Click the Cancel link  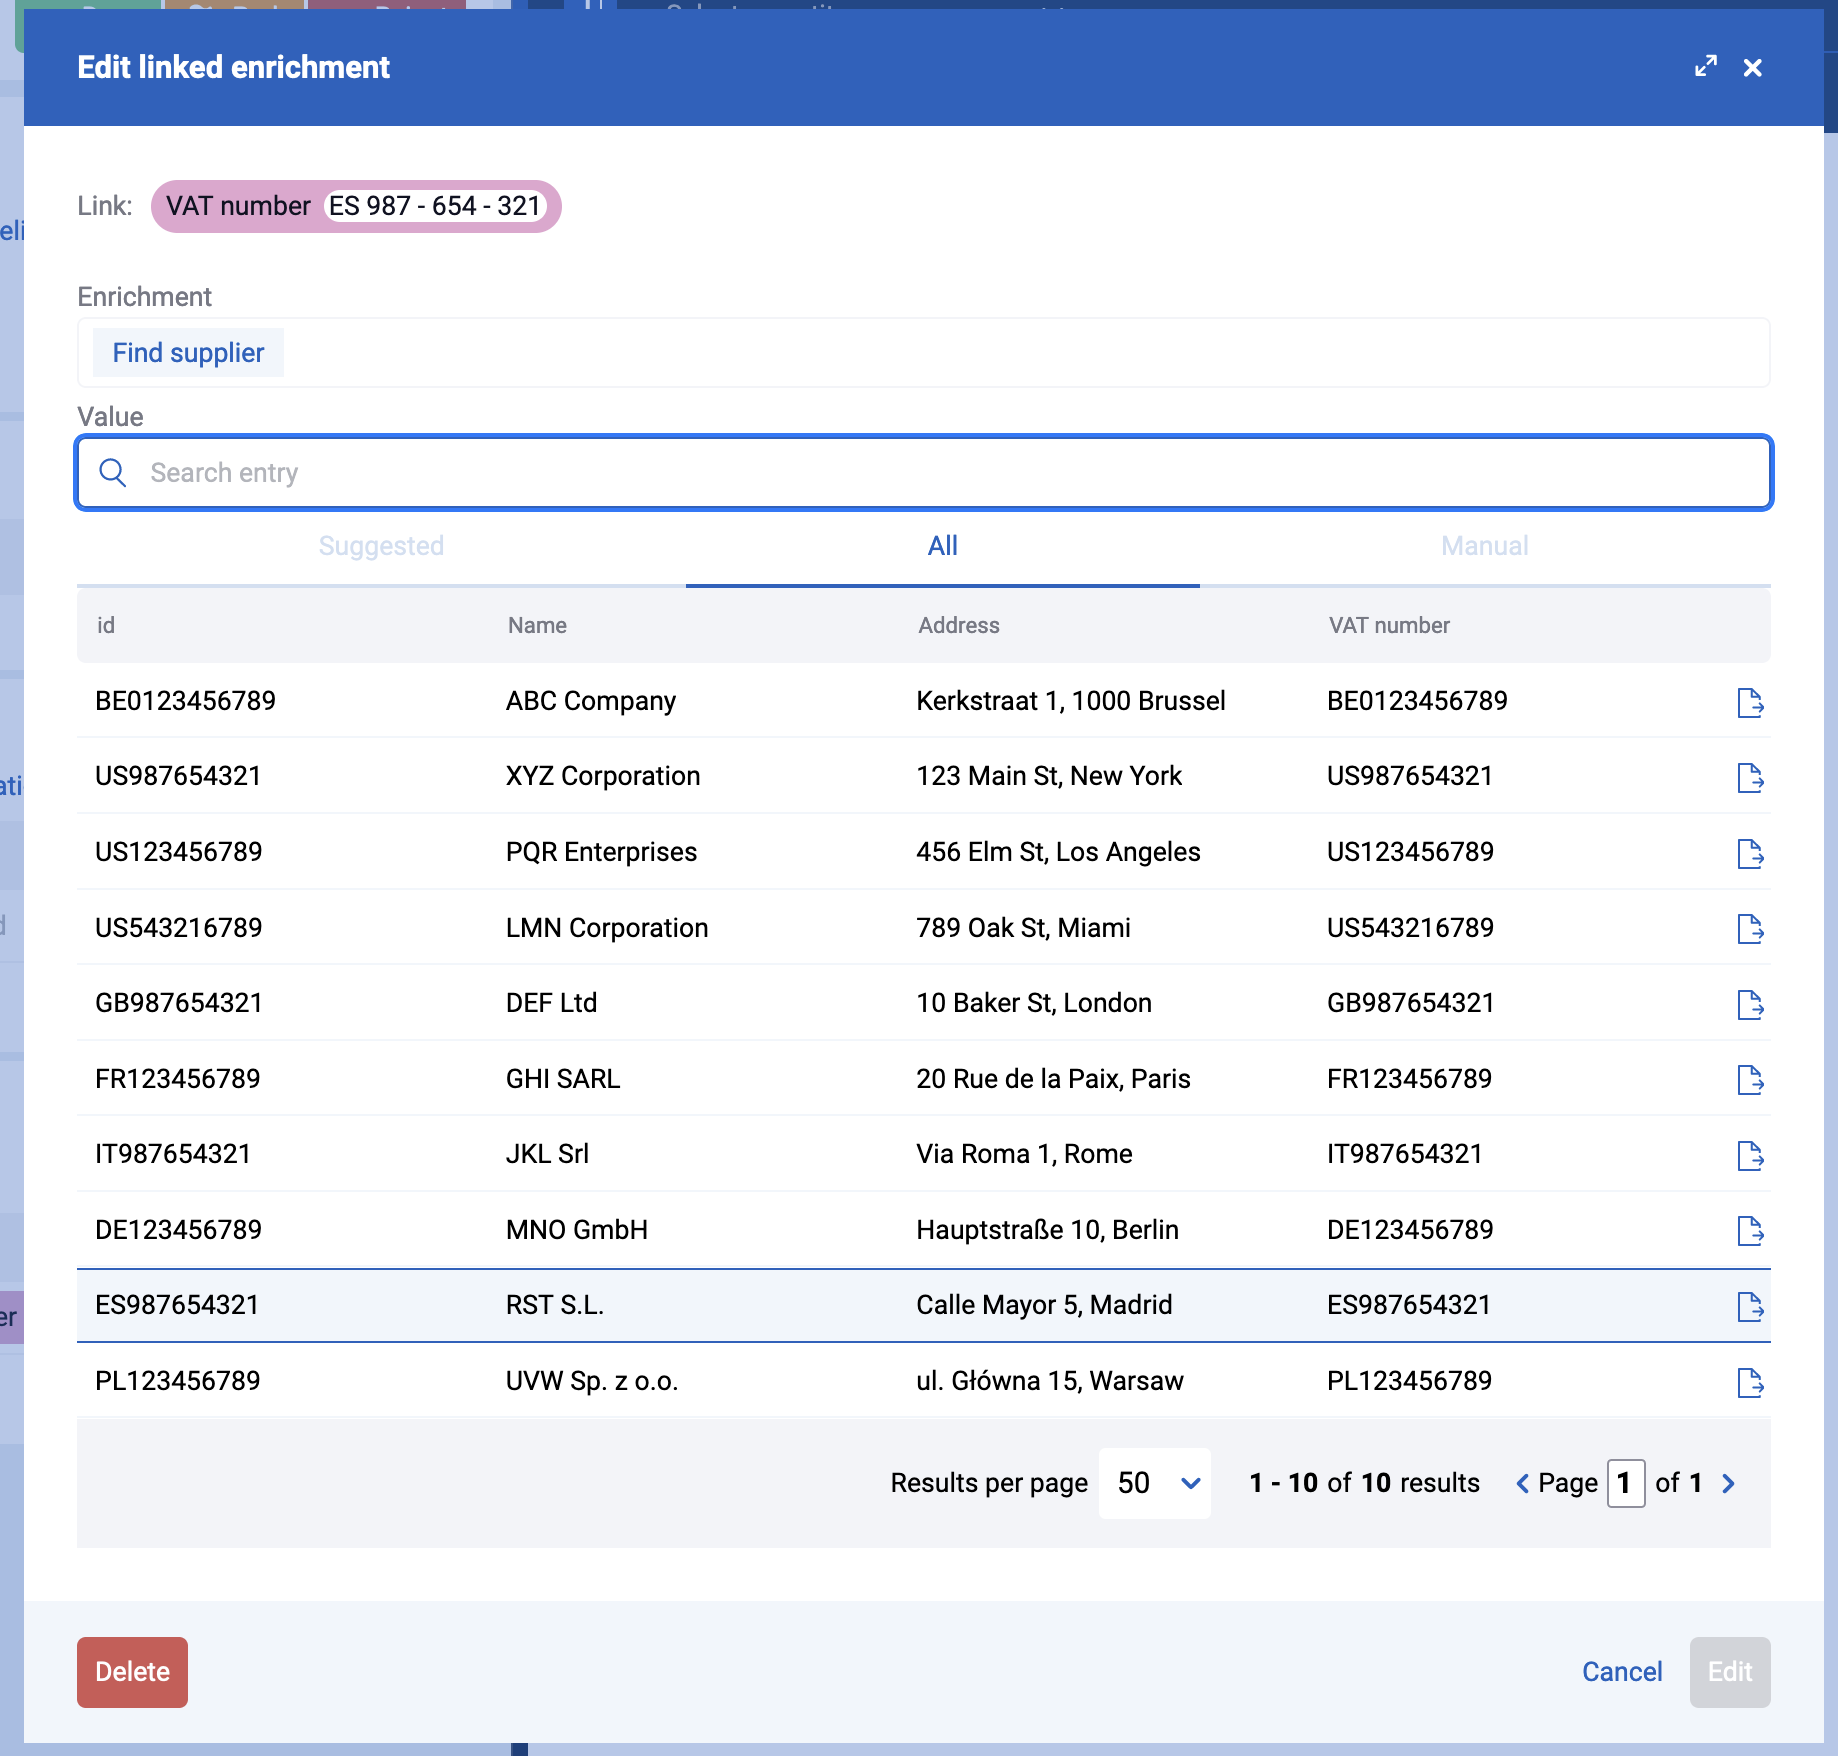point(1622,1672)
